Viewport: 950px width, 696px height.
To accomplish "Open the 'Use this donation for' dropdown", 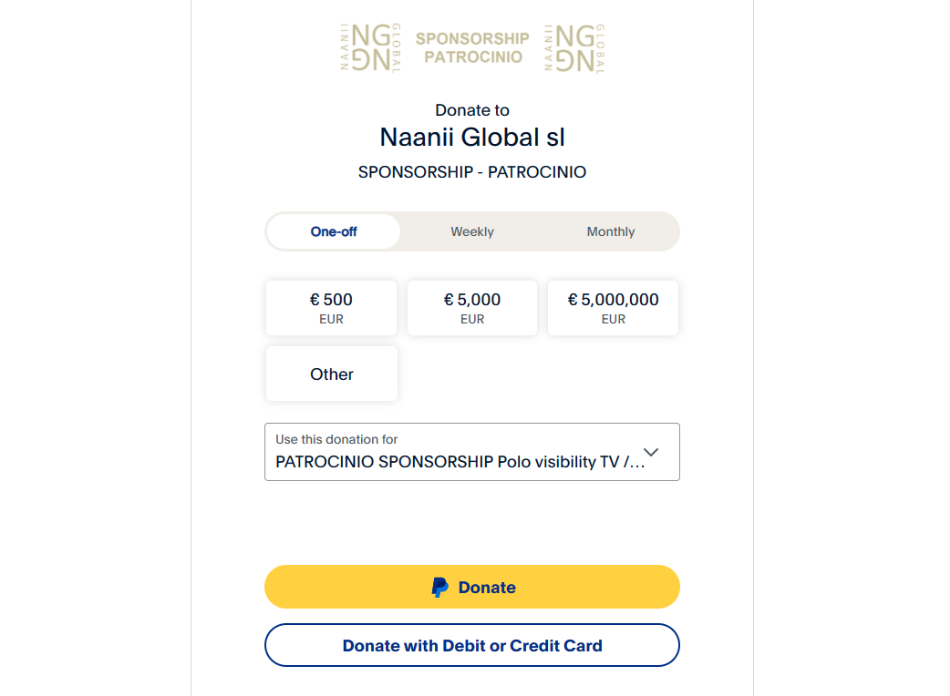I will pyautogui.click(x=472, y=452).
